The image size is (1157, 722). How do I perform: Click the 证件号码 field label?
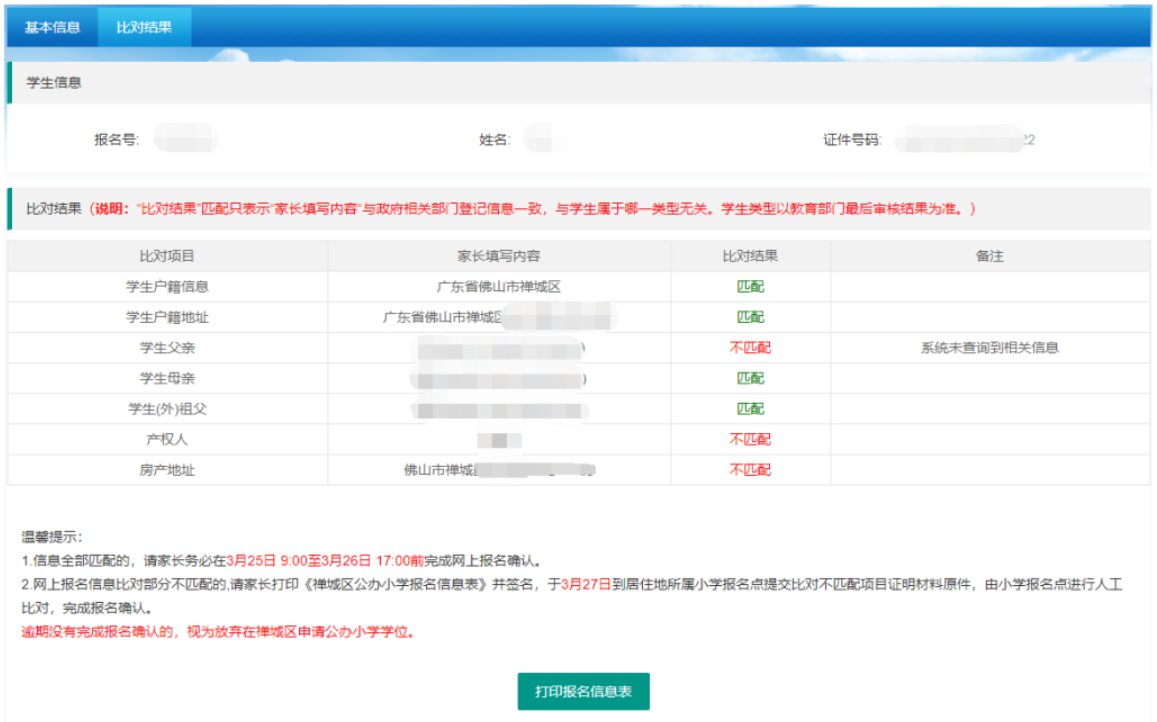click(x=845, y=140)
